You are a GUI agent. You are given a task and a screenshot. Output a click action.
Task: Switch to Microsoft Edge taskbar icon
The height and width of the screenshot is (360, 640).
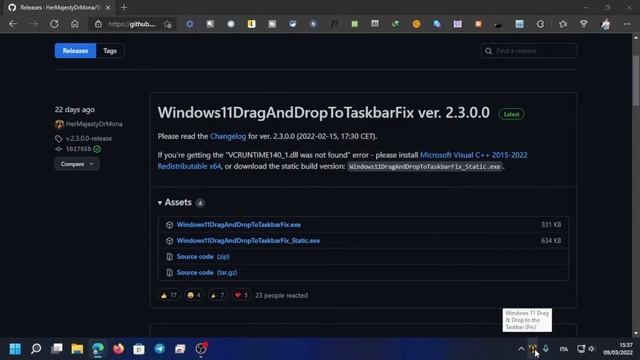click(x=98, y=349)
